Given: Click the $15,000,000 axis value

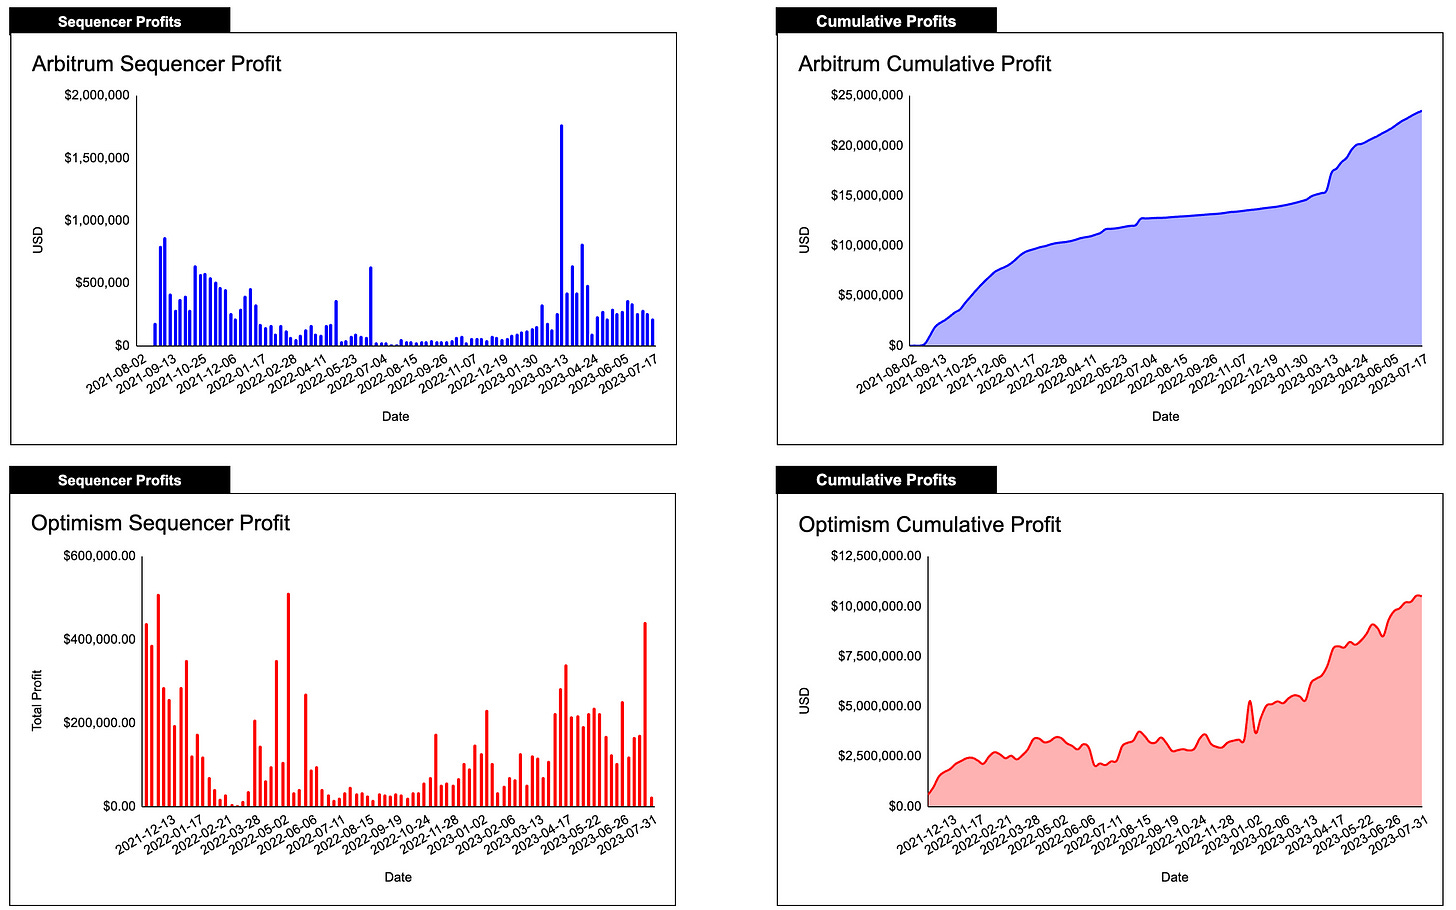Looking at the screenshot, I should 867,196.
